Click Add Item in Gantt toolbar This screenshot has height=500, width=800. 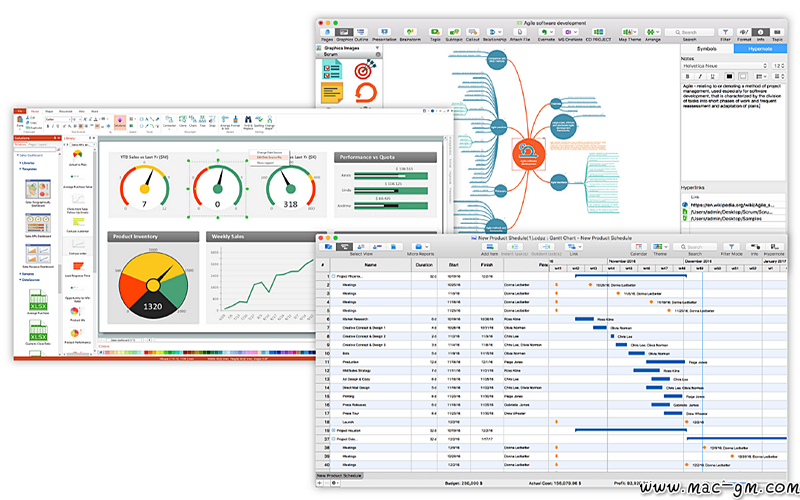tap(490, 246)
